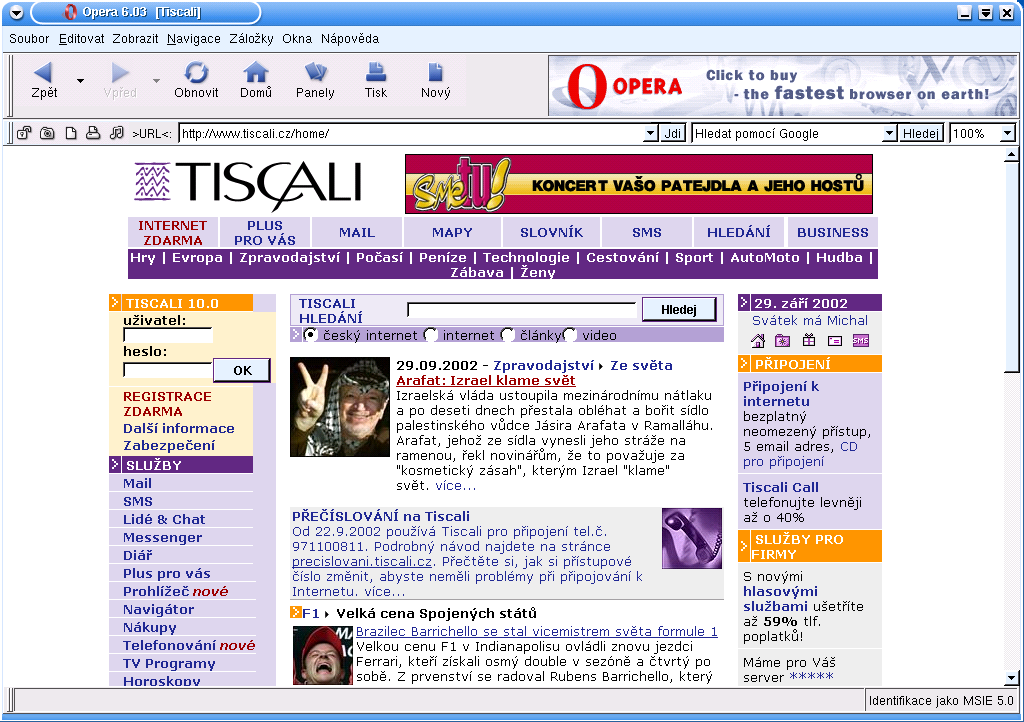
Task: Click the purple SMS icon in sidebar
Action: (861, 340)
